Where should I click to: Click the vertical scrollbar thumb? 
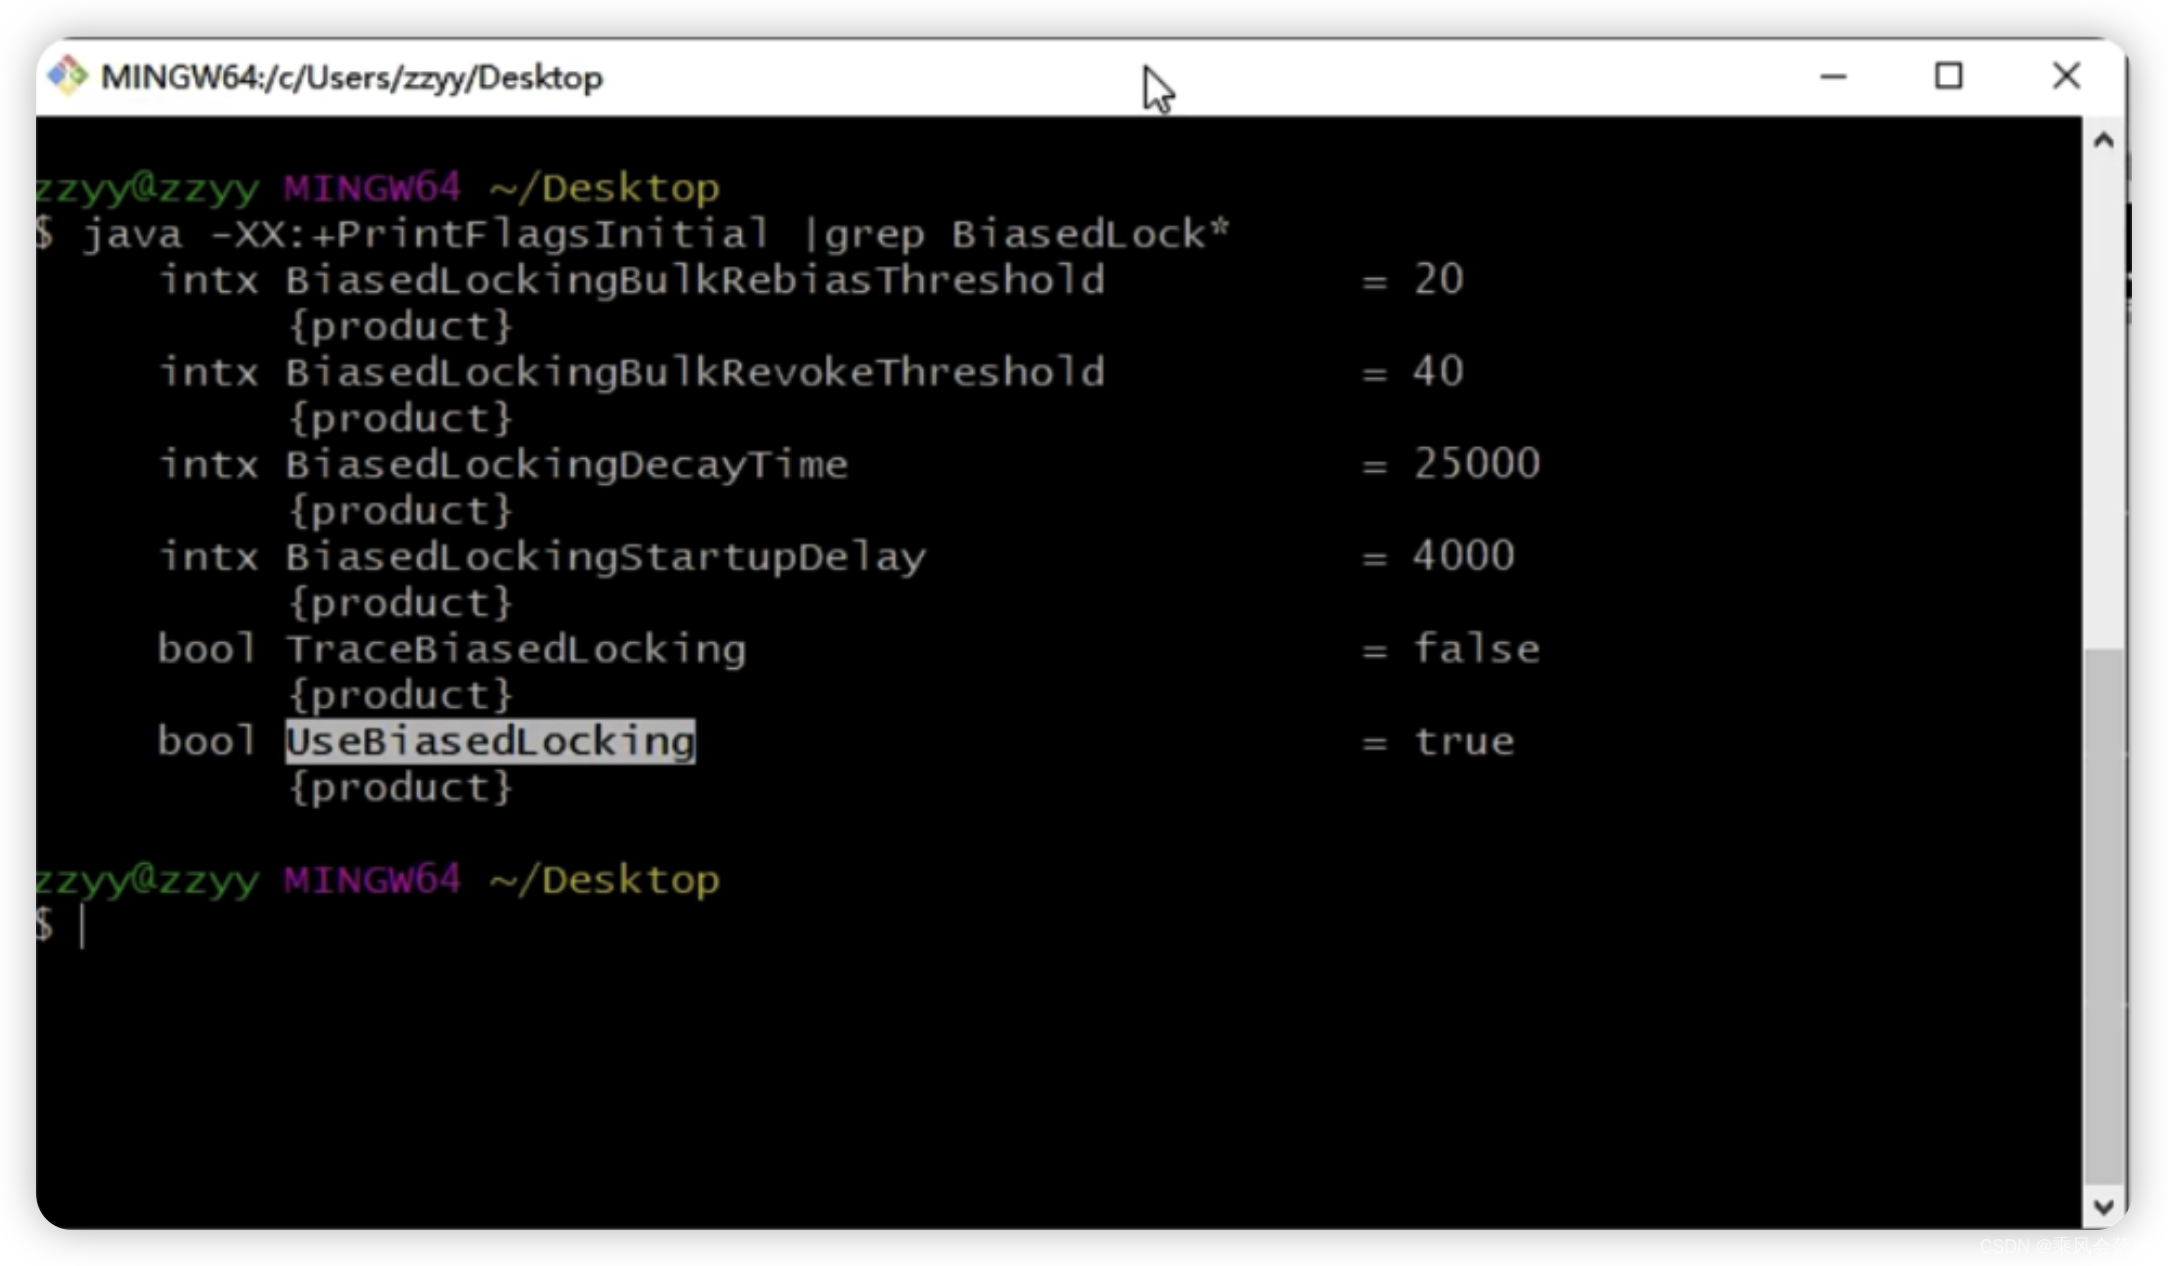[x=2103, y=915]
